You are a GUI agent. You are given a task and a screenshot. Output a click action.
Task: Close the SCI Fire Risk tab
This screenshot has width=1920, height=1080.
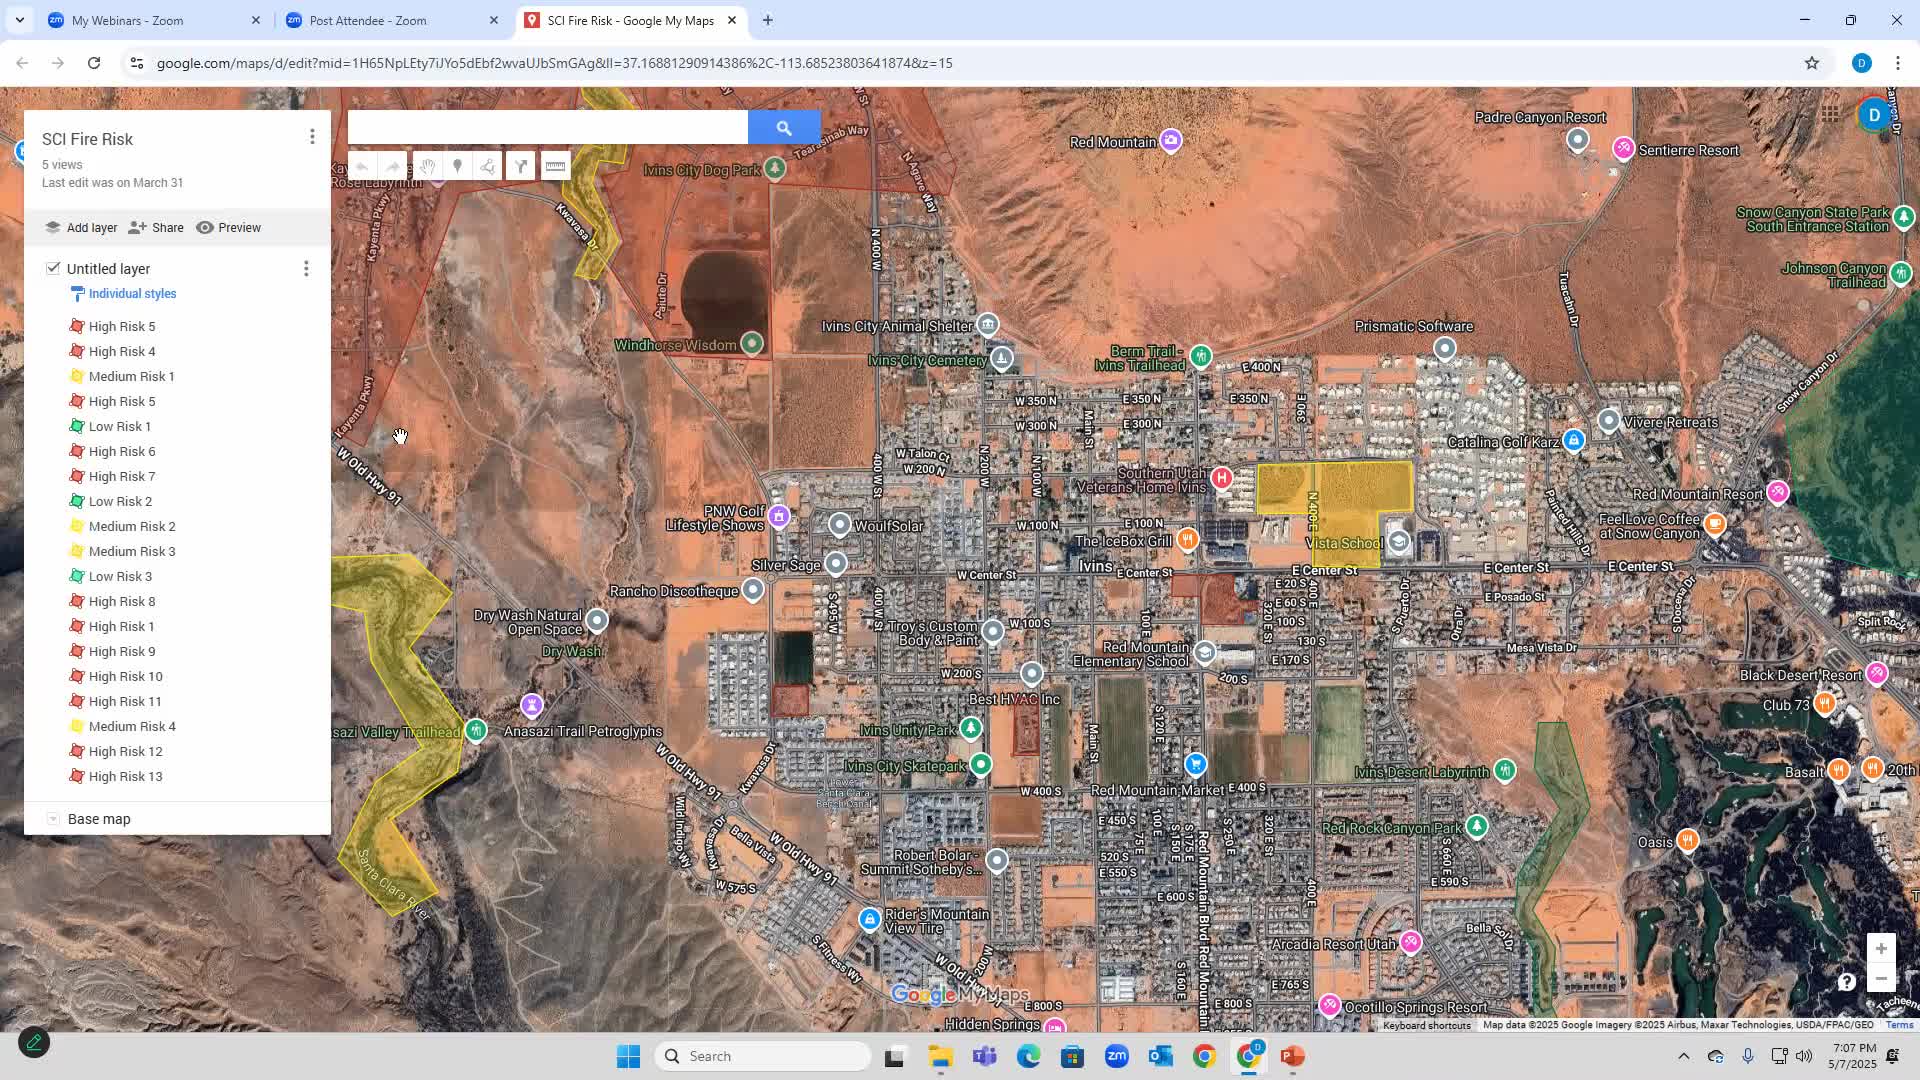[732, 20]
